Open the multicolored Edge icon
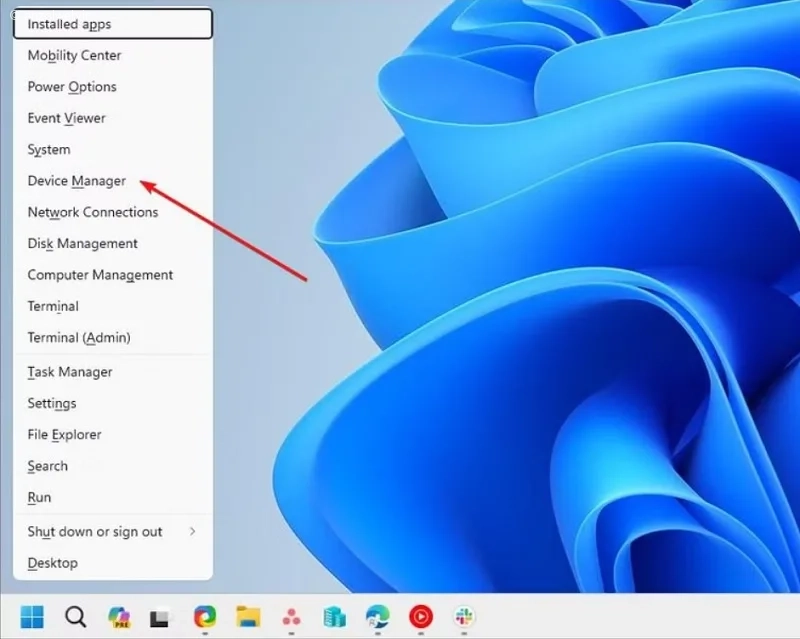The image size is (800, 639). pos(205,617)
